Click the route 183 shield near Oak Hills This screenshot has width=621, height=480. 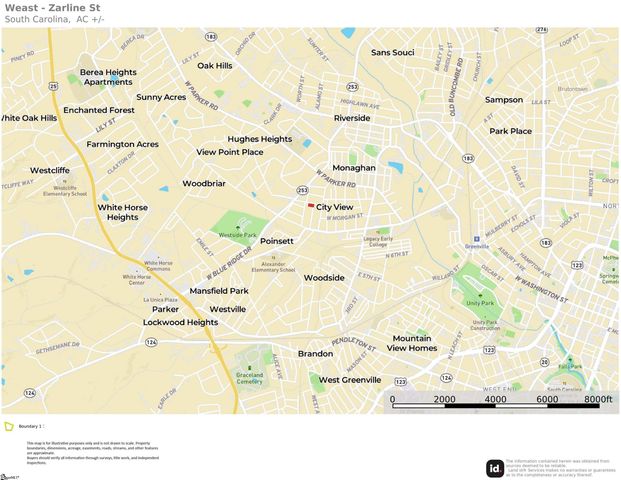pos(211,37)
